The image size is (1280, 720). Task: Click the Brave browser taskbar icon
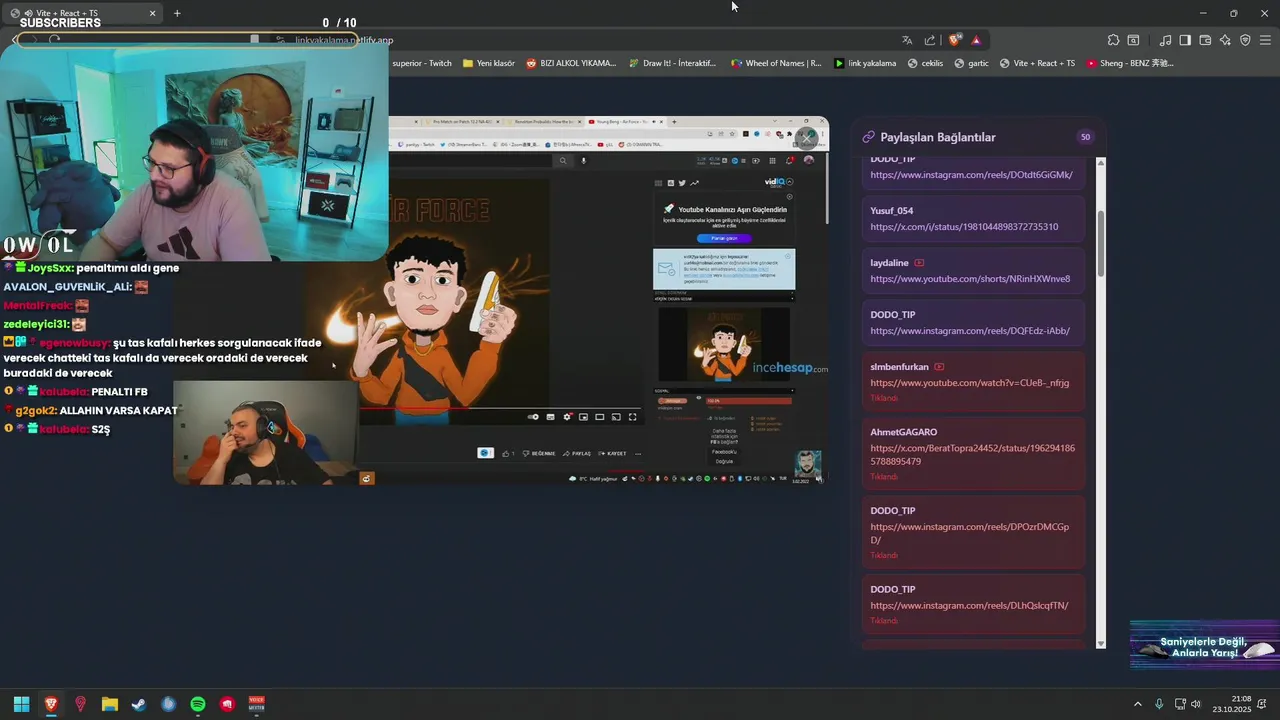tap(51, 704)
